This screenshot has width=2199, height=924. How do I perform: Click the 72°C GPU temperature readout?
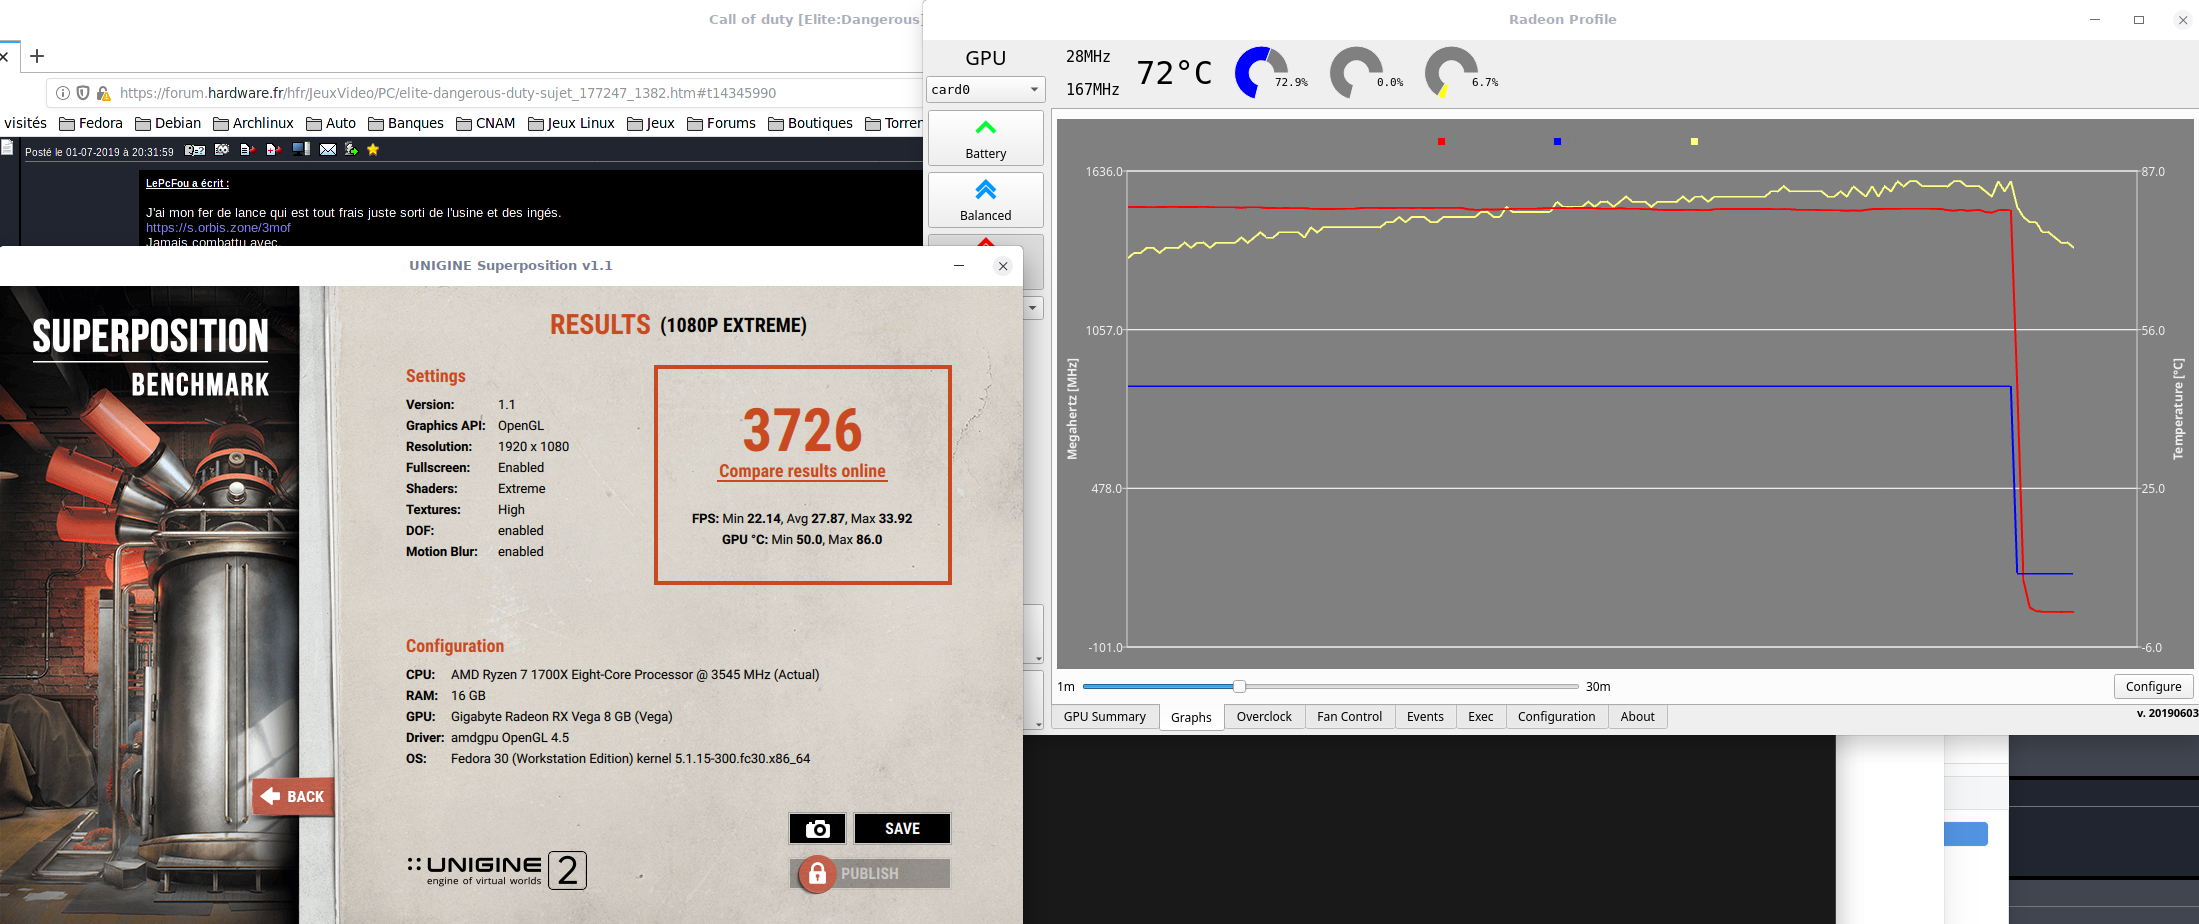tap(1174, 73)
